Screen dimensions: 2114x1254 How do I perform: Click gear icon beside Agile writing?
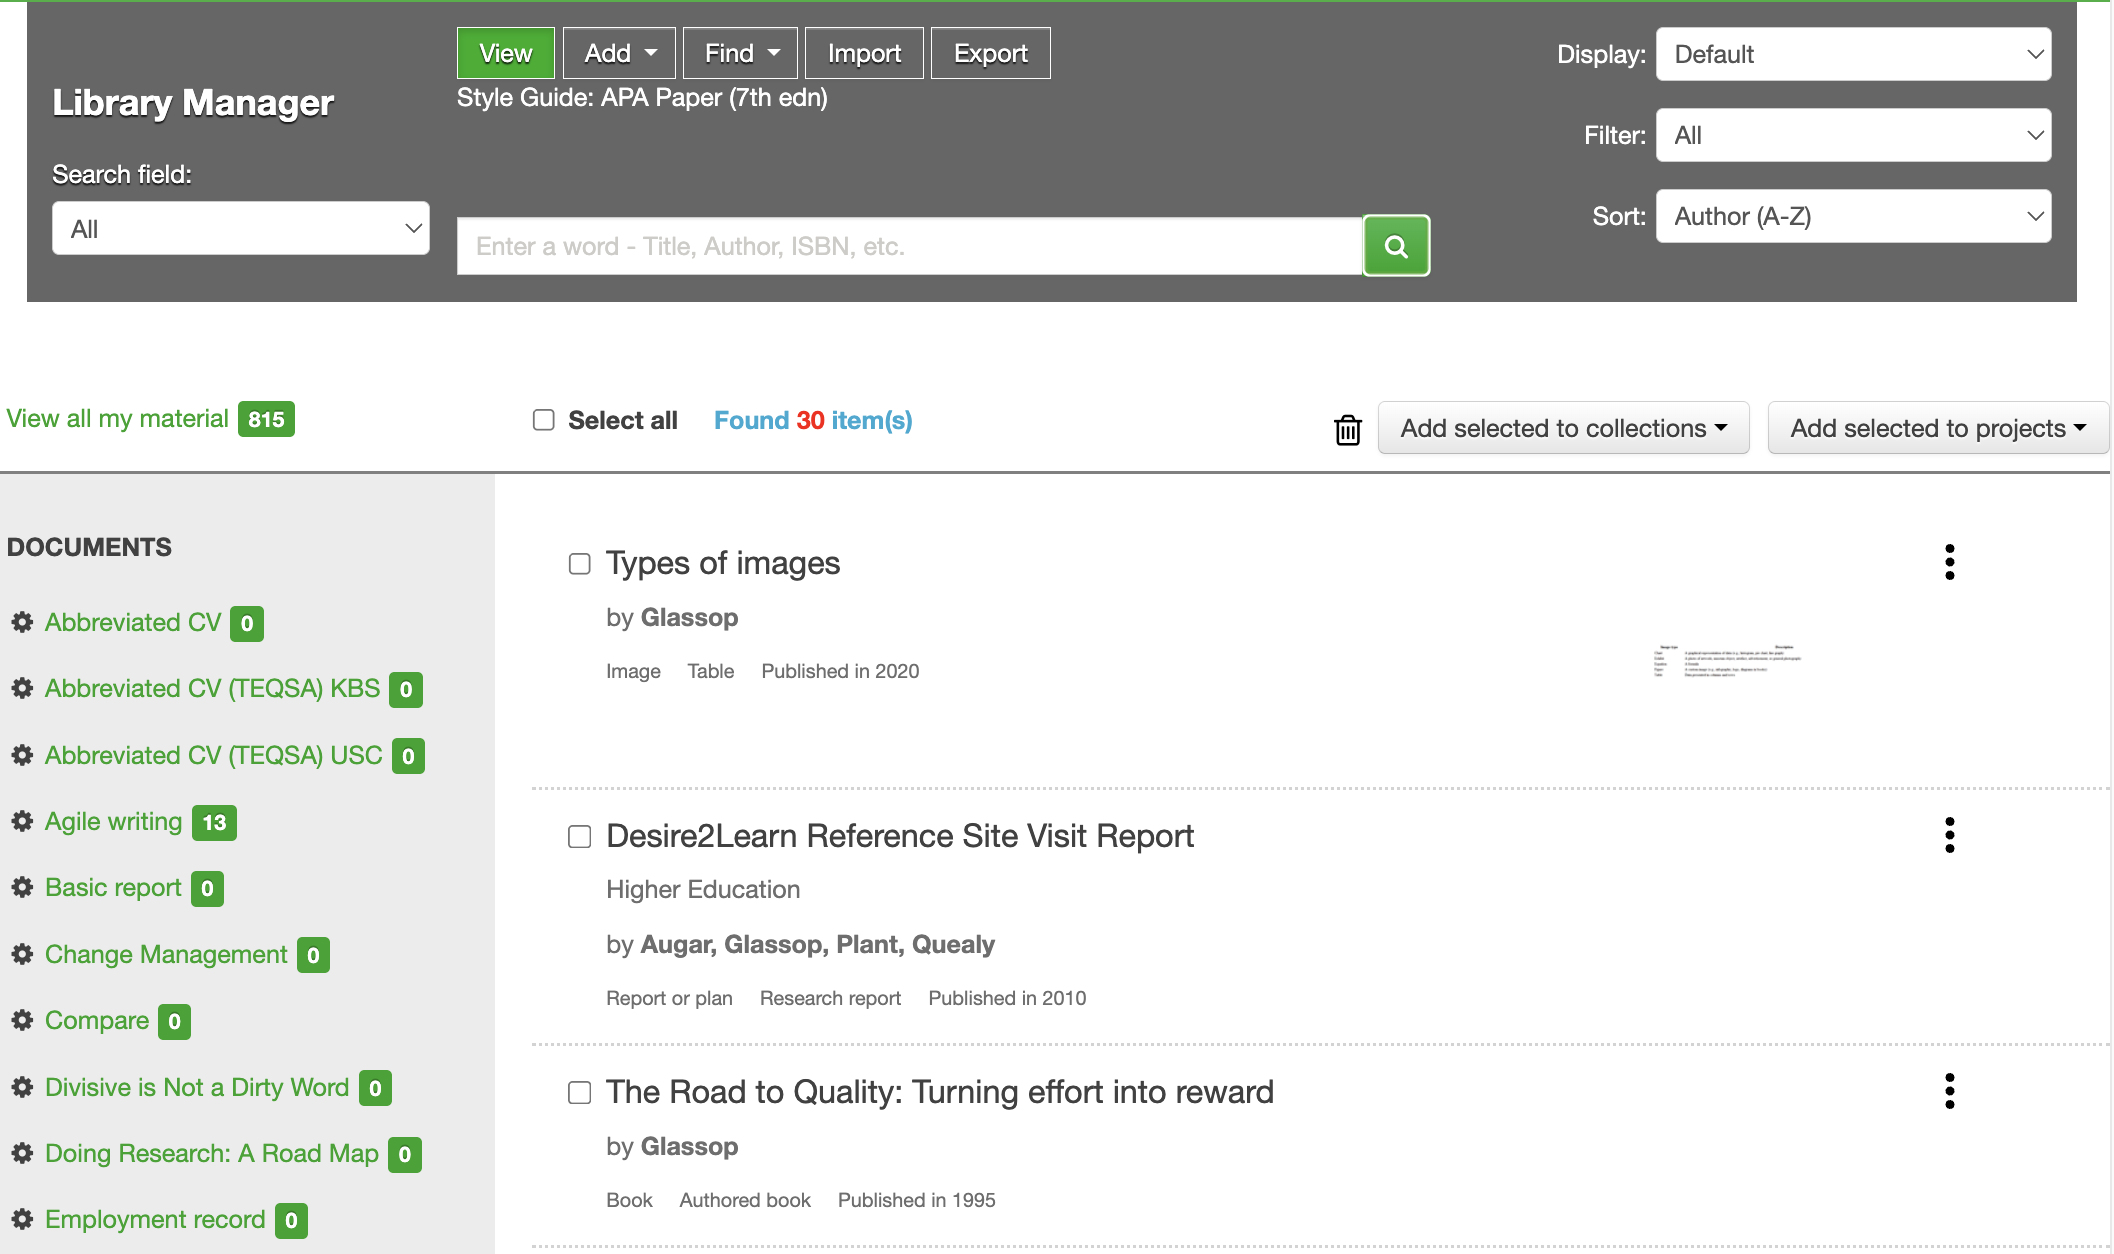pos(22,822)
